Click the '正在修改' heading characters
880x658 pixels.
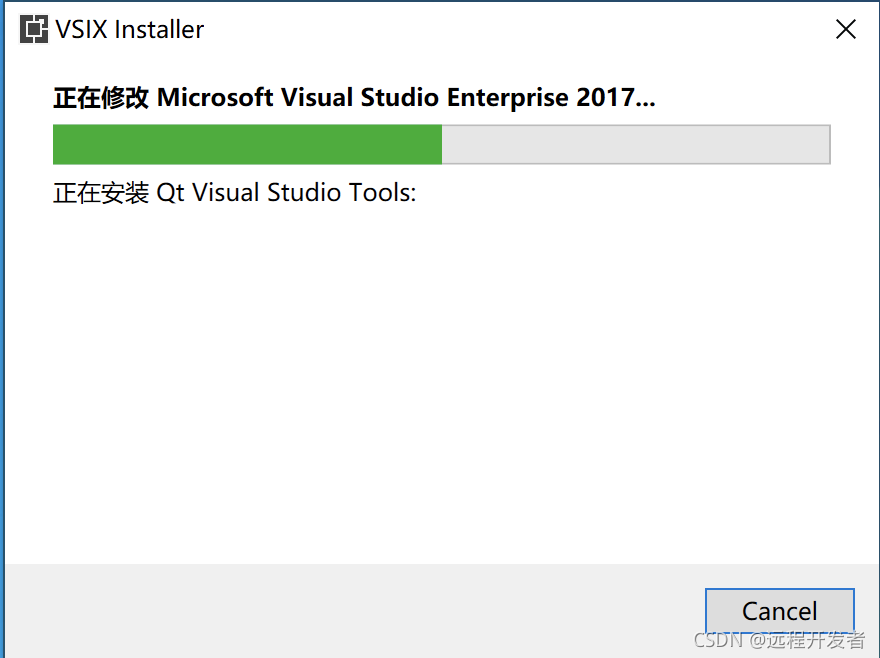pyautogui.click(x=101, y=98)
